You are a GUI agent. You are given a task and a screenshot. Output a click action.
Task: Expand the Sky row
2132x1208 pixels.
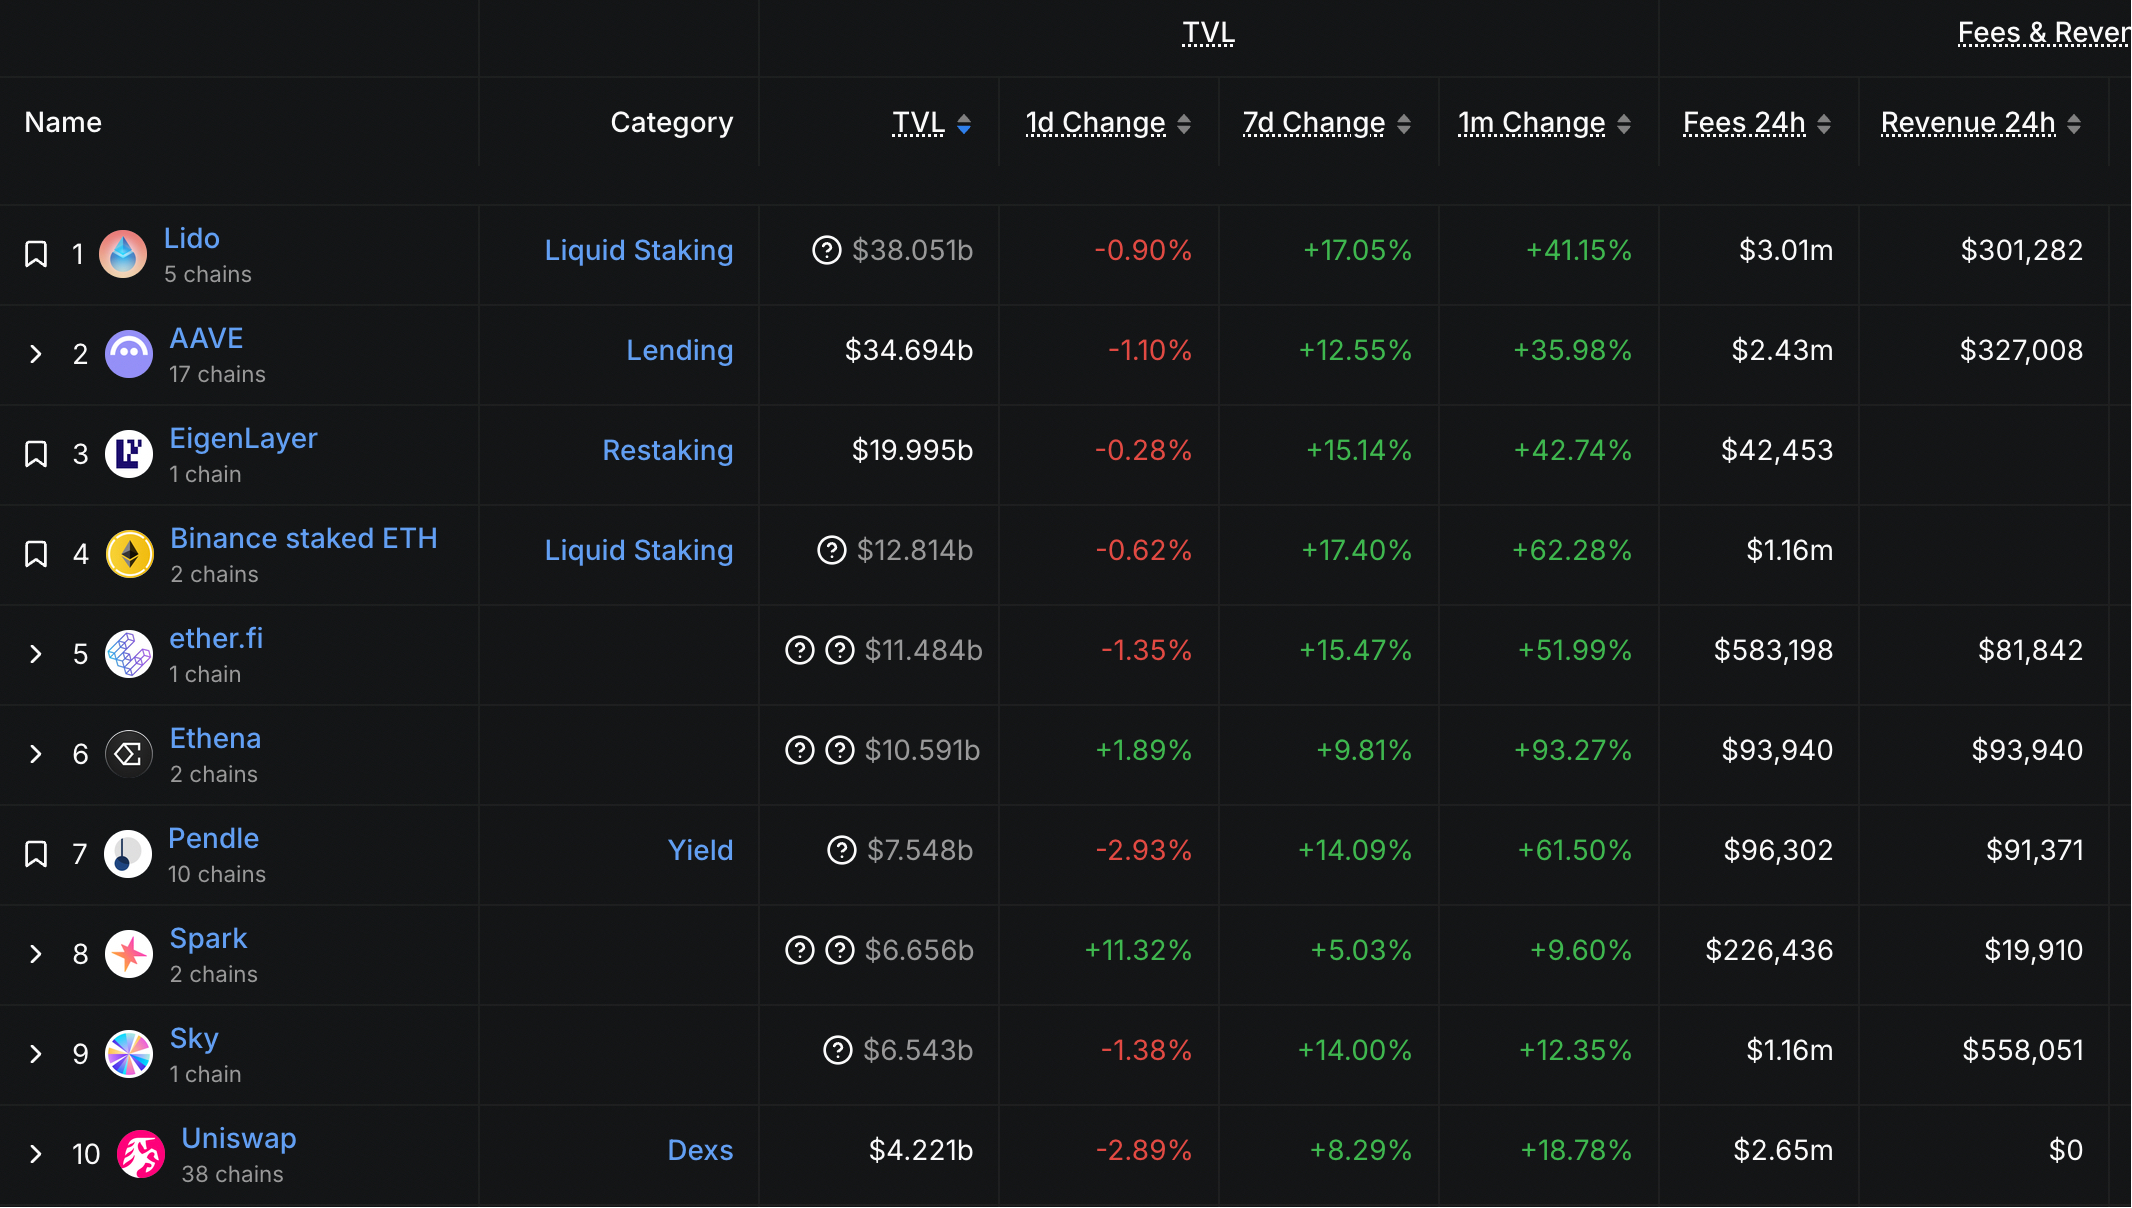[36, 1054]
